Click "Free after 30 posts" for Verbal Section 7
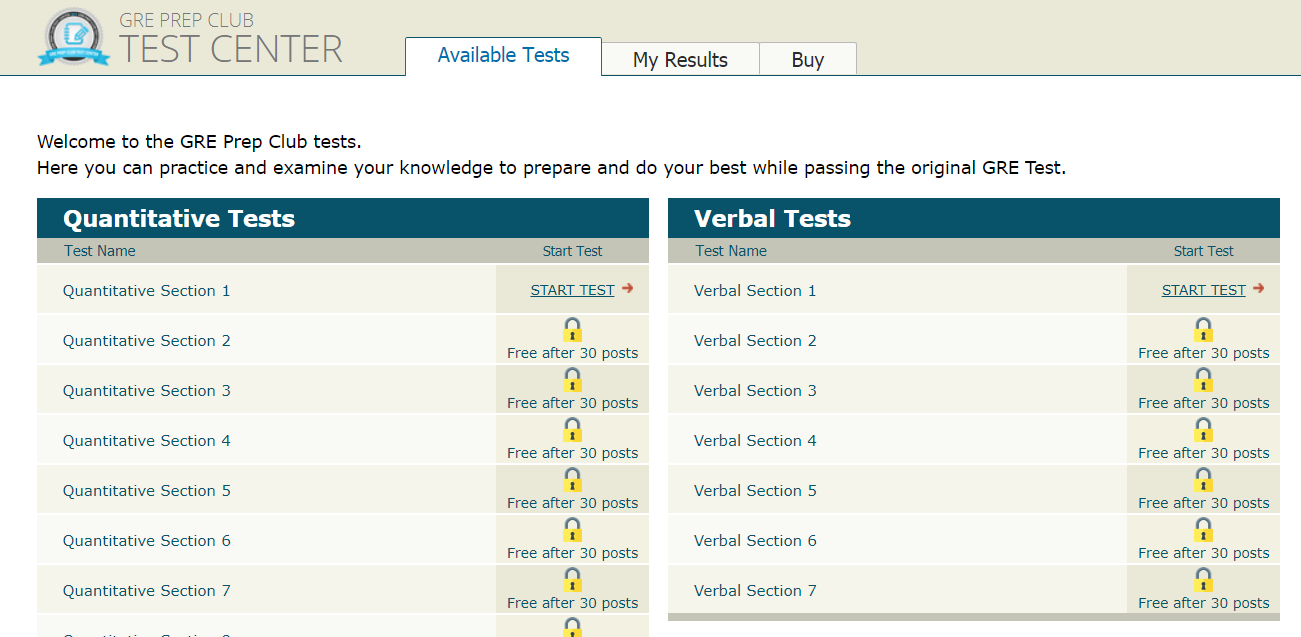Viewport: 1301px width, 637px height. click(1203, 603)
